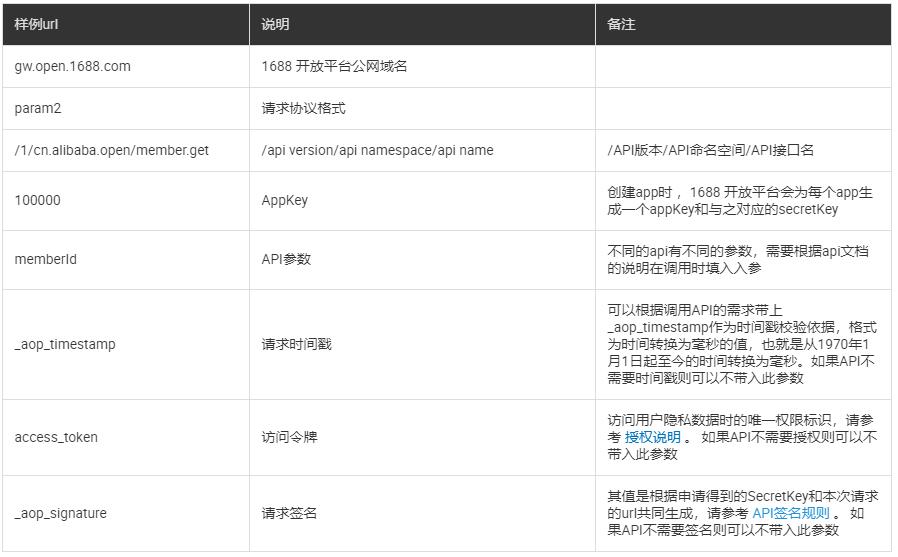Select the 请求时间戳 cell
Image resolution: width=898 pixels, height=557 pixels.
tap(423, 345)
